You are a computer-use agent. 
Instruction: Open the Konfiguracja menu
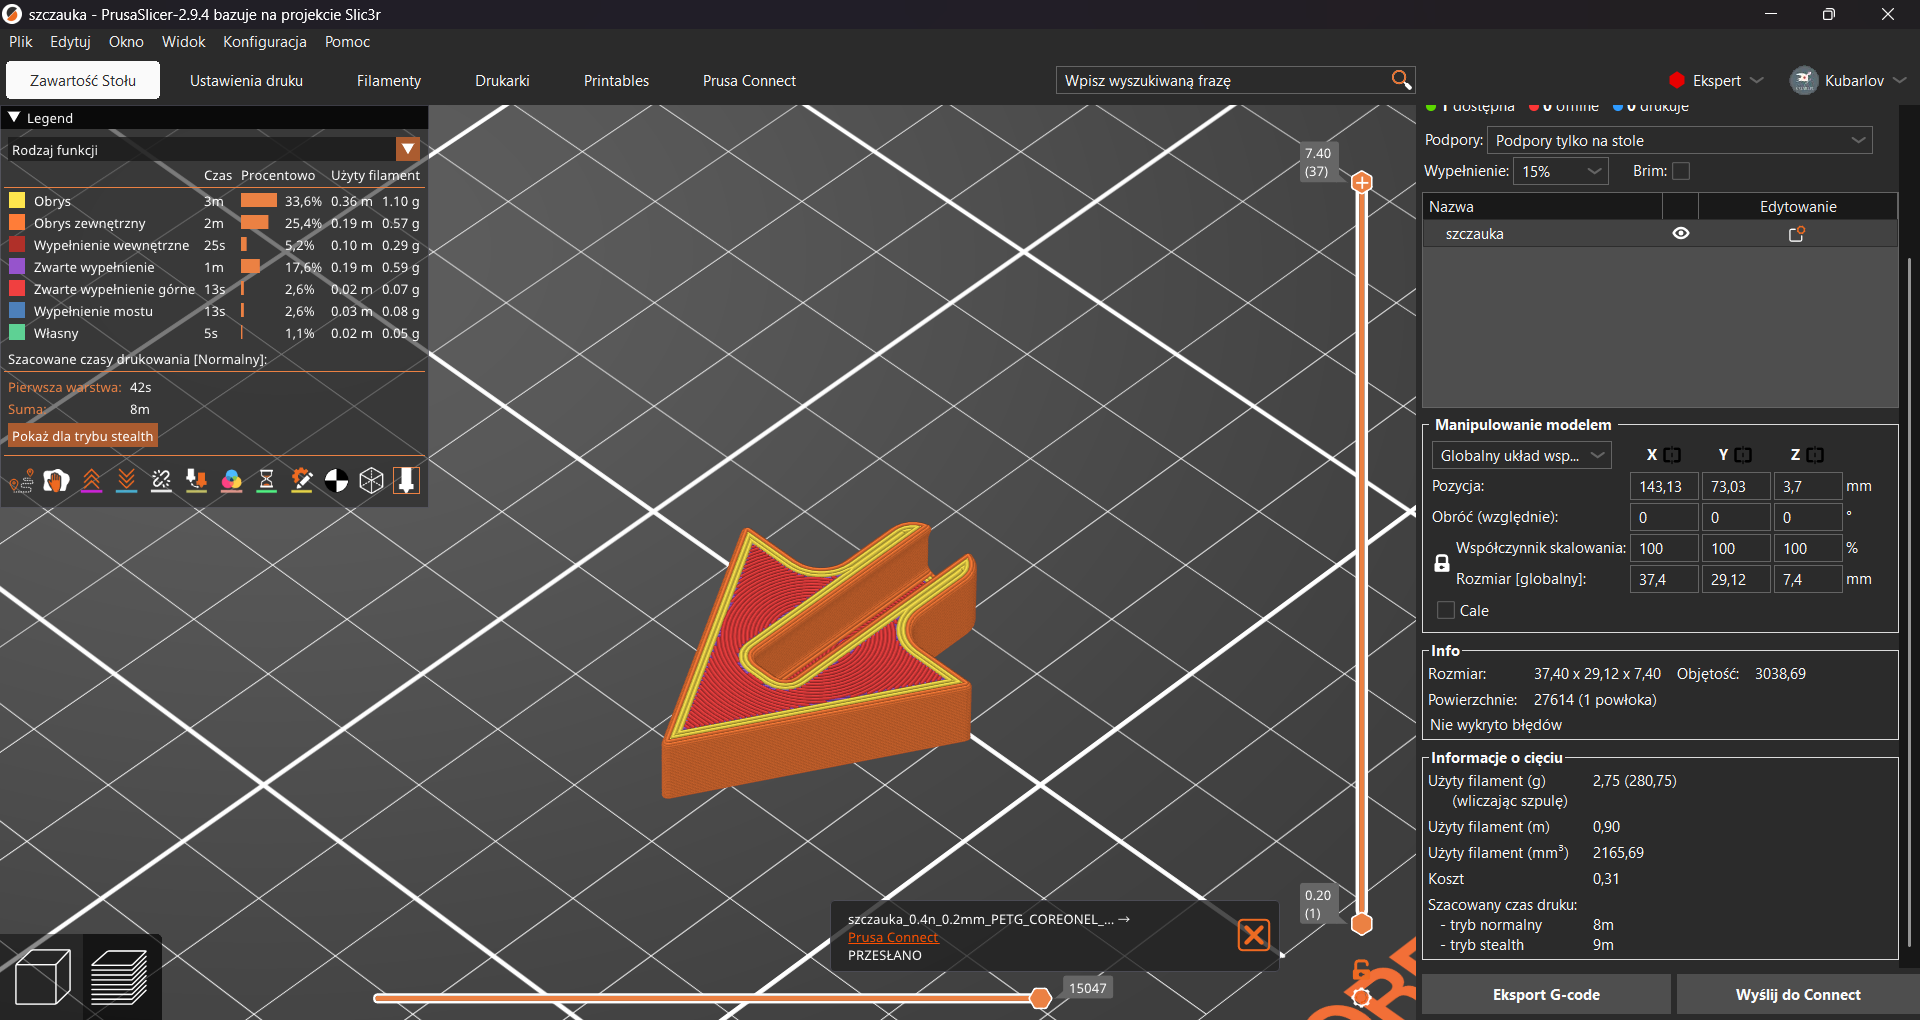(x=265, y=42)
